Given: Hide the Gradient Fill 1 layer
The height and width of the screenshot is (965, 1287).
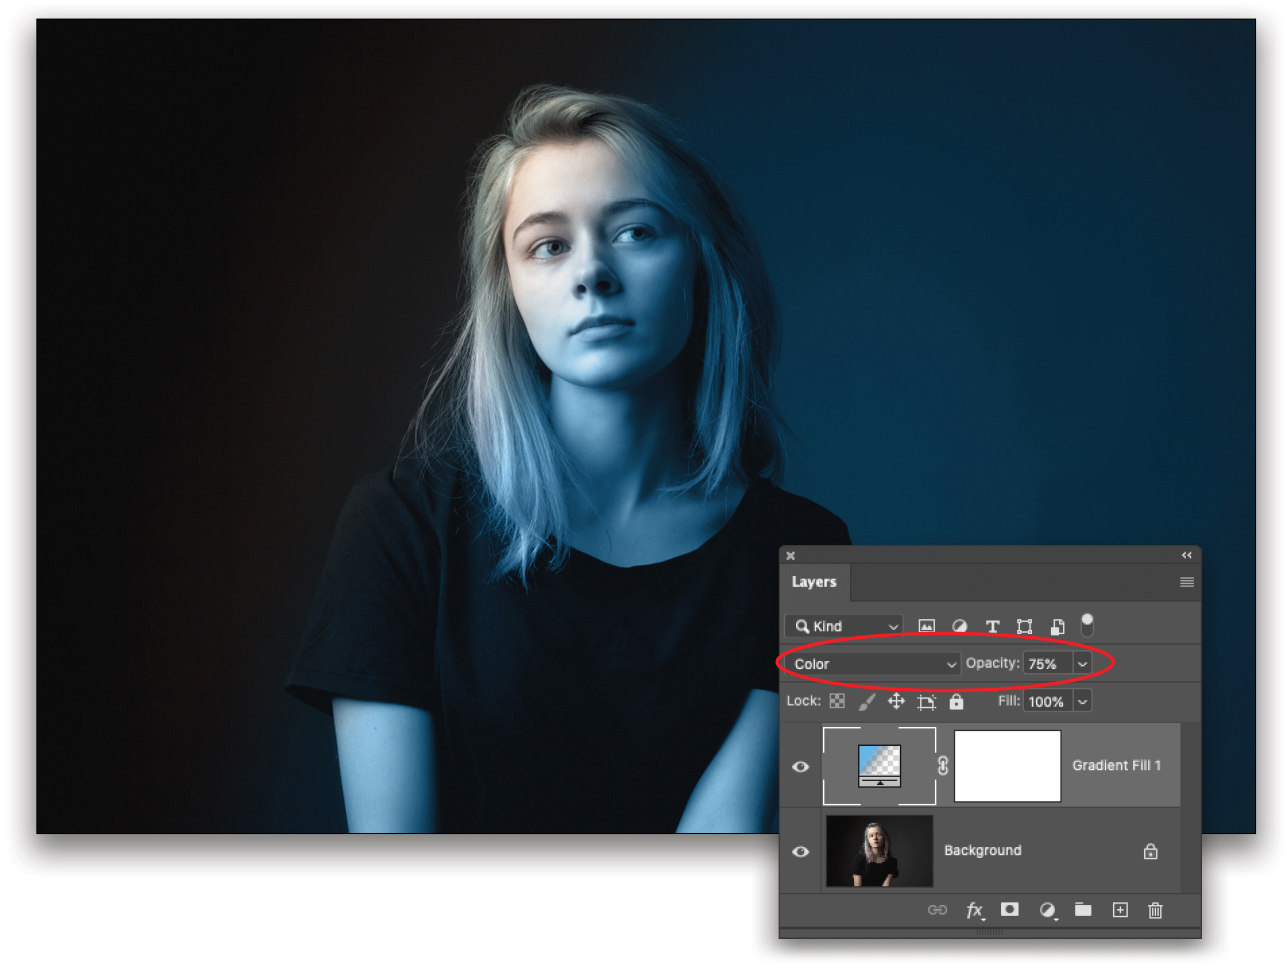Looking at the screenshot, I should pos(801,765).
